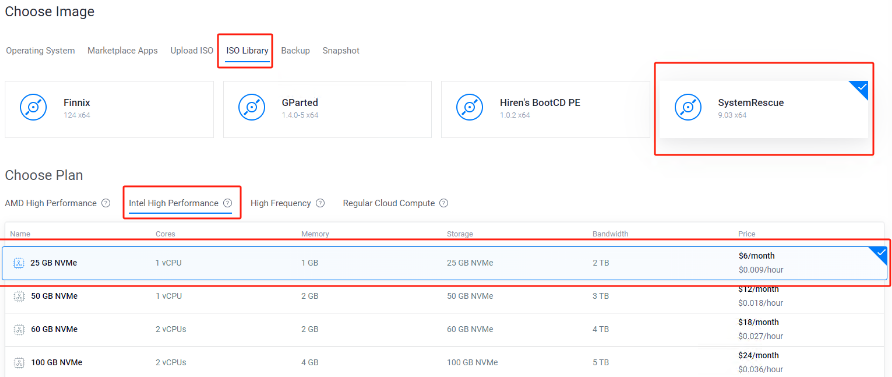
Task: Open the Upload ISO tab
Action: click(x=192, y=51)
